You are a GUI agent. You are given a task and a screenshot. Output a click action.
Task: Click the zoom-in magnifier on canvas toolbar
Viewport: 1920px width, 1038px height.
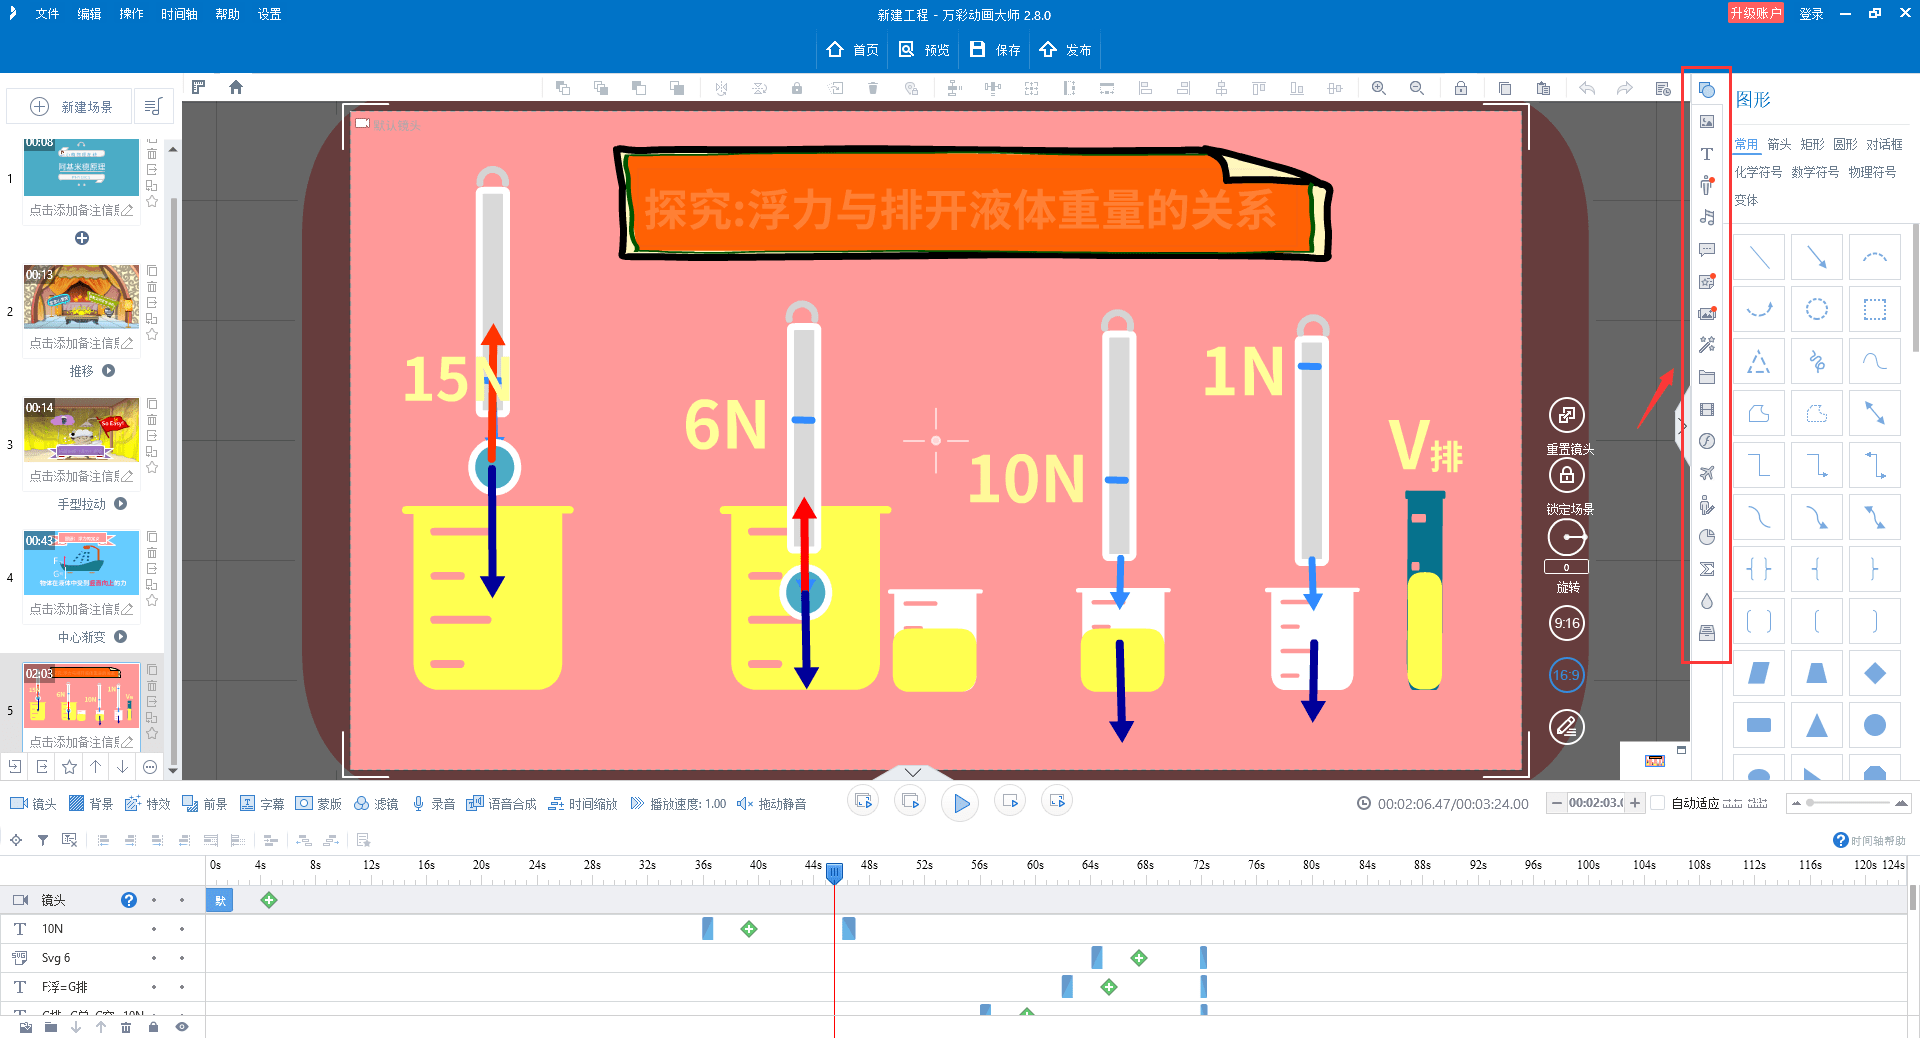click(1379, 88)
